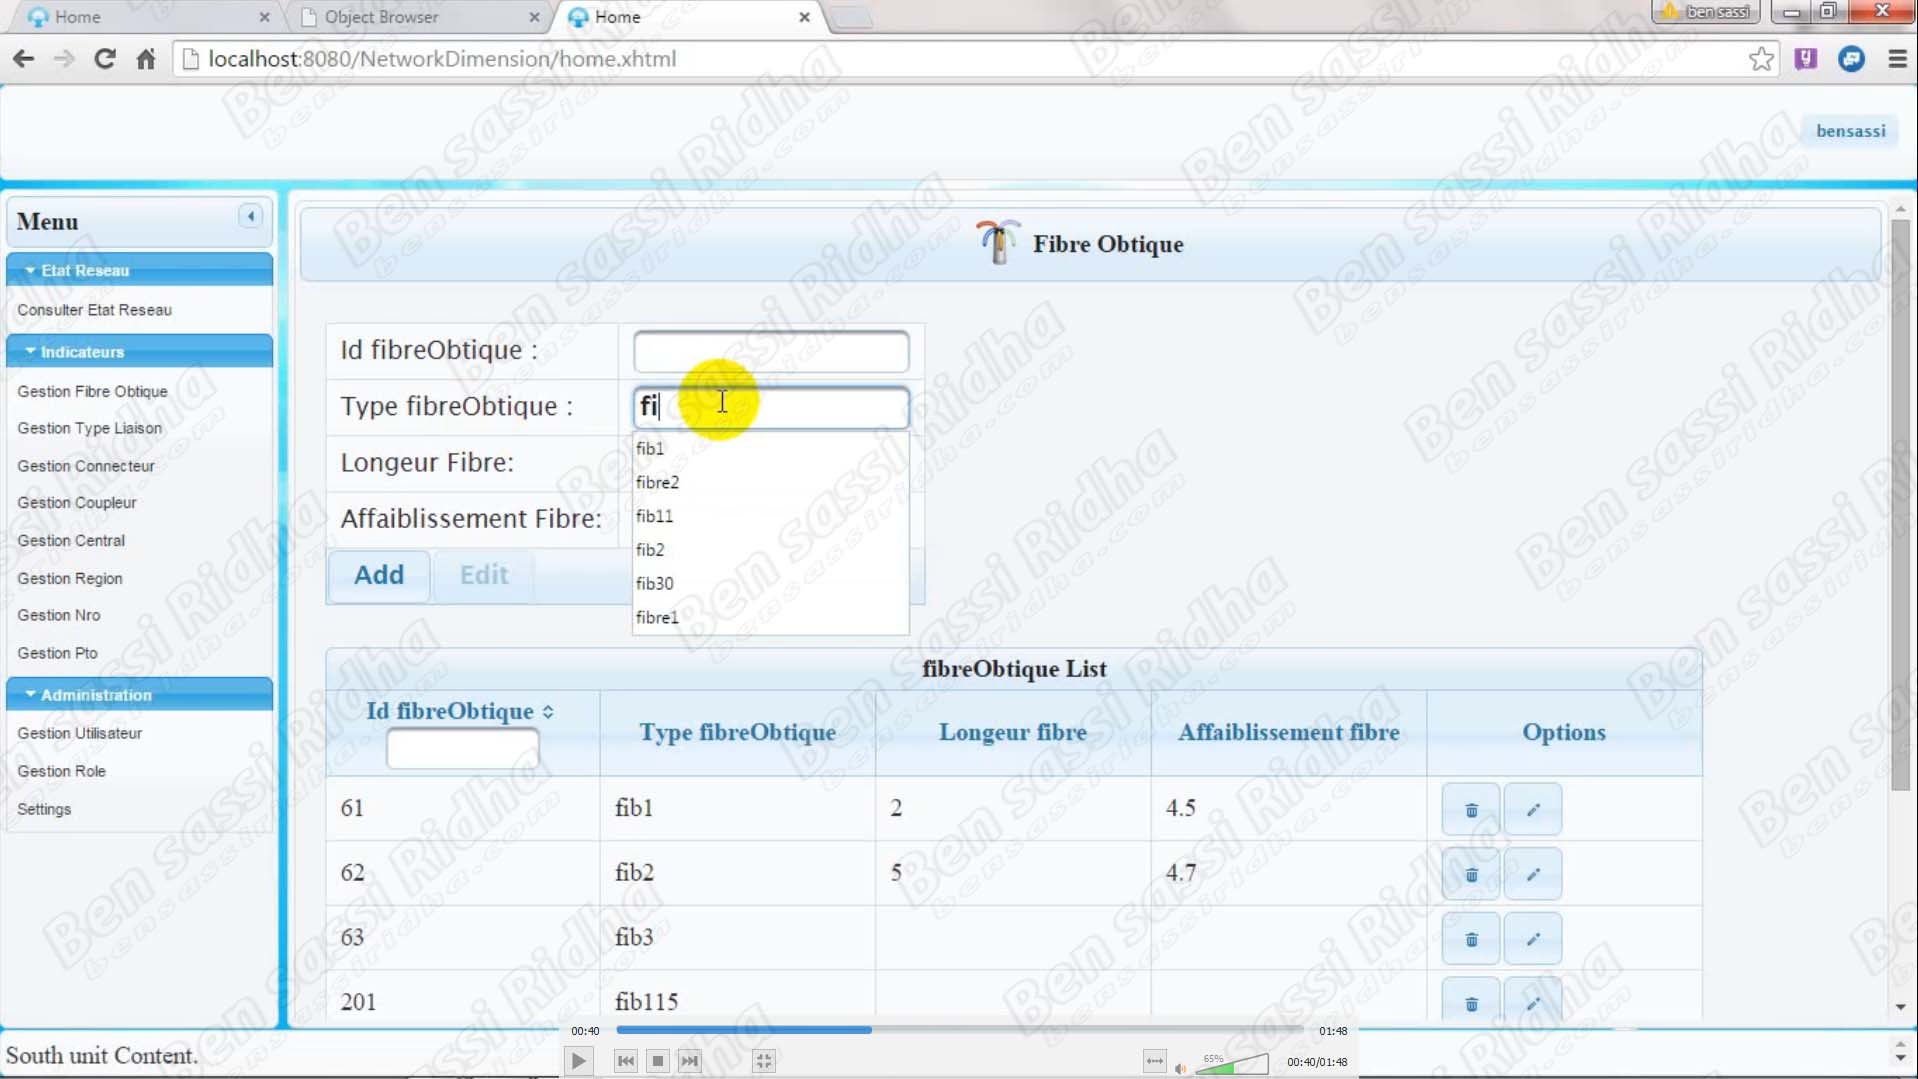
Task: Open the Gestion Utilisateur link
Action: 80,733
